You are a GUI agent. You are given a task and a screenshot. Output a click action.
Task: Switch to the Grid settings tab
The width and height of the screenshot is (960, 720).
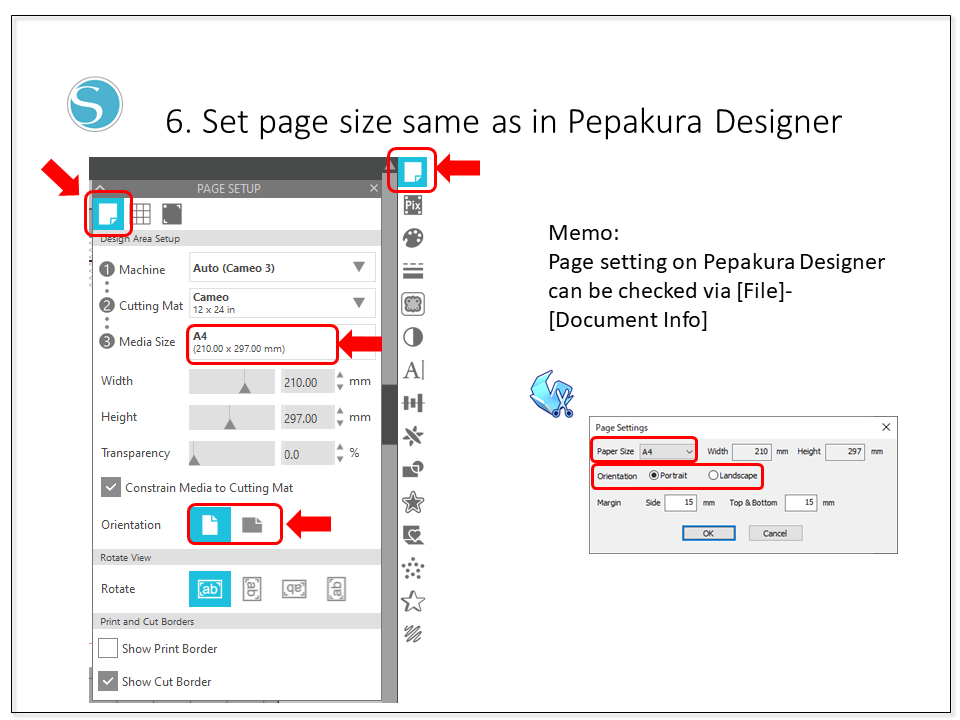(141, 214)
